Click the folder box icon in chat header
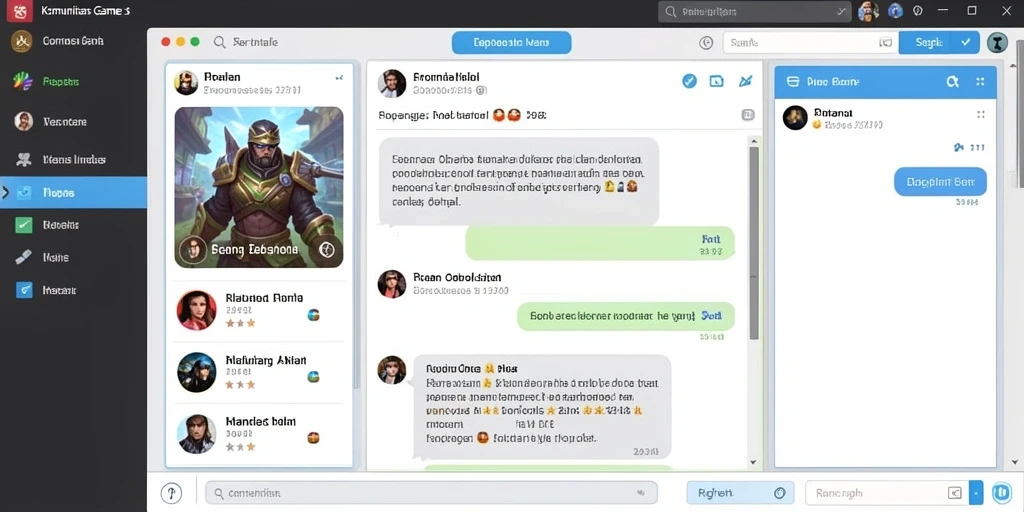Screen dimensions: 1024x512 [717, 81]
